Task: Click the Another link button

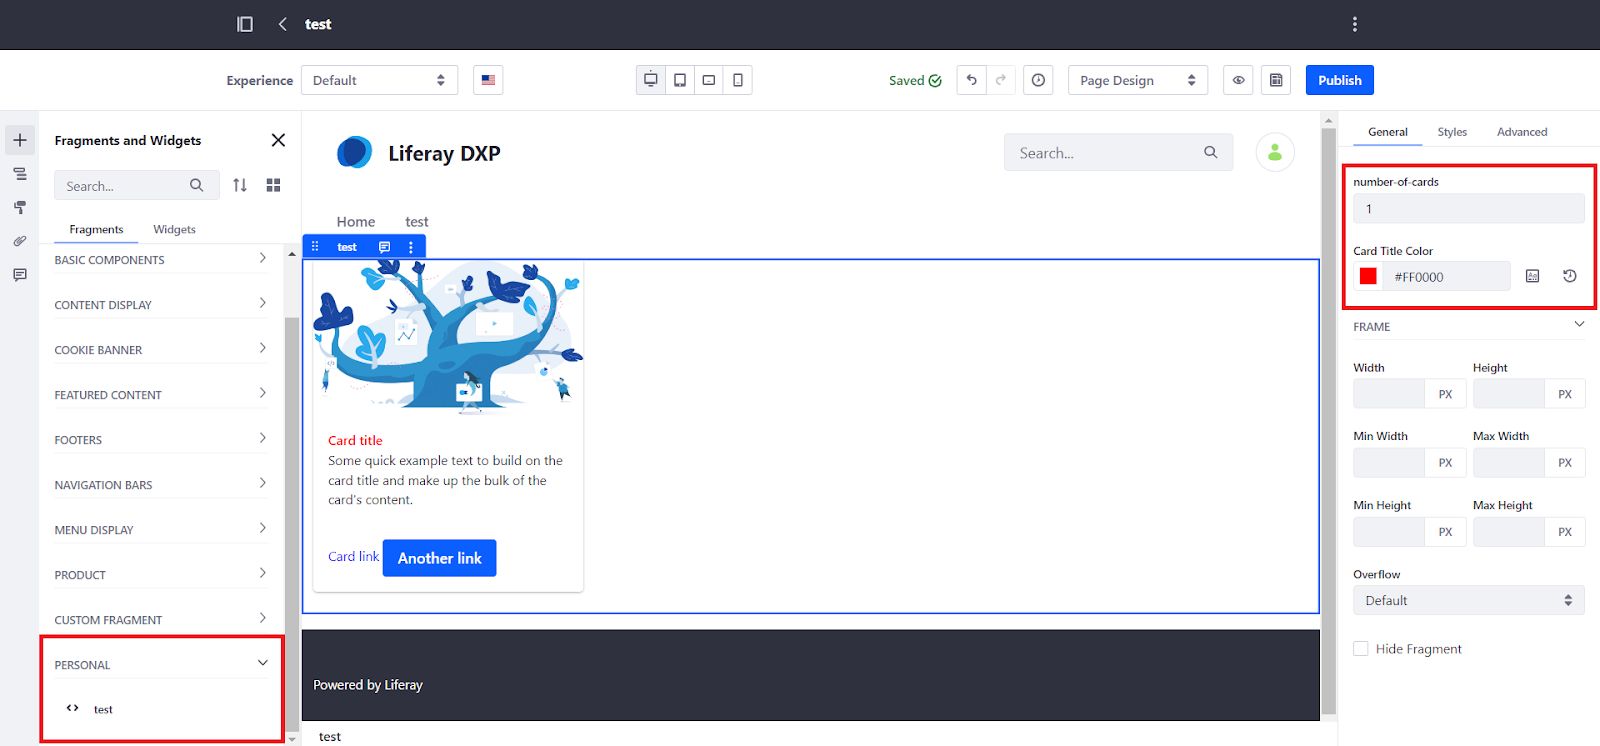Action: pyautogui.click(x=439, y=558)
